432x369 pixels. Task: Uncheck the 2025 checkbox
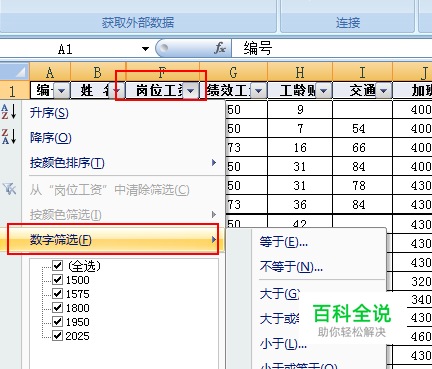tap(58, 336)
